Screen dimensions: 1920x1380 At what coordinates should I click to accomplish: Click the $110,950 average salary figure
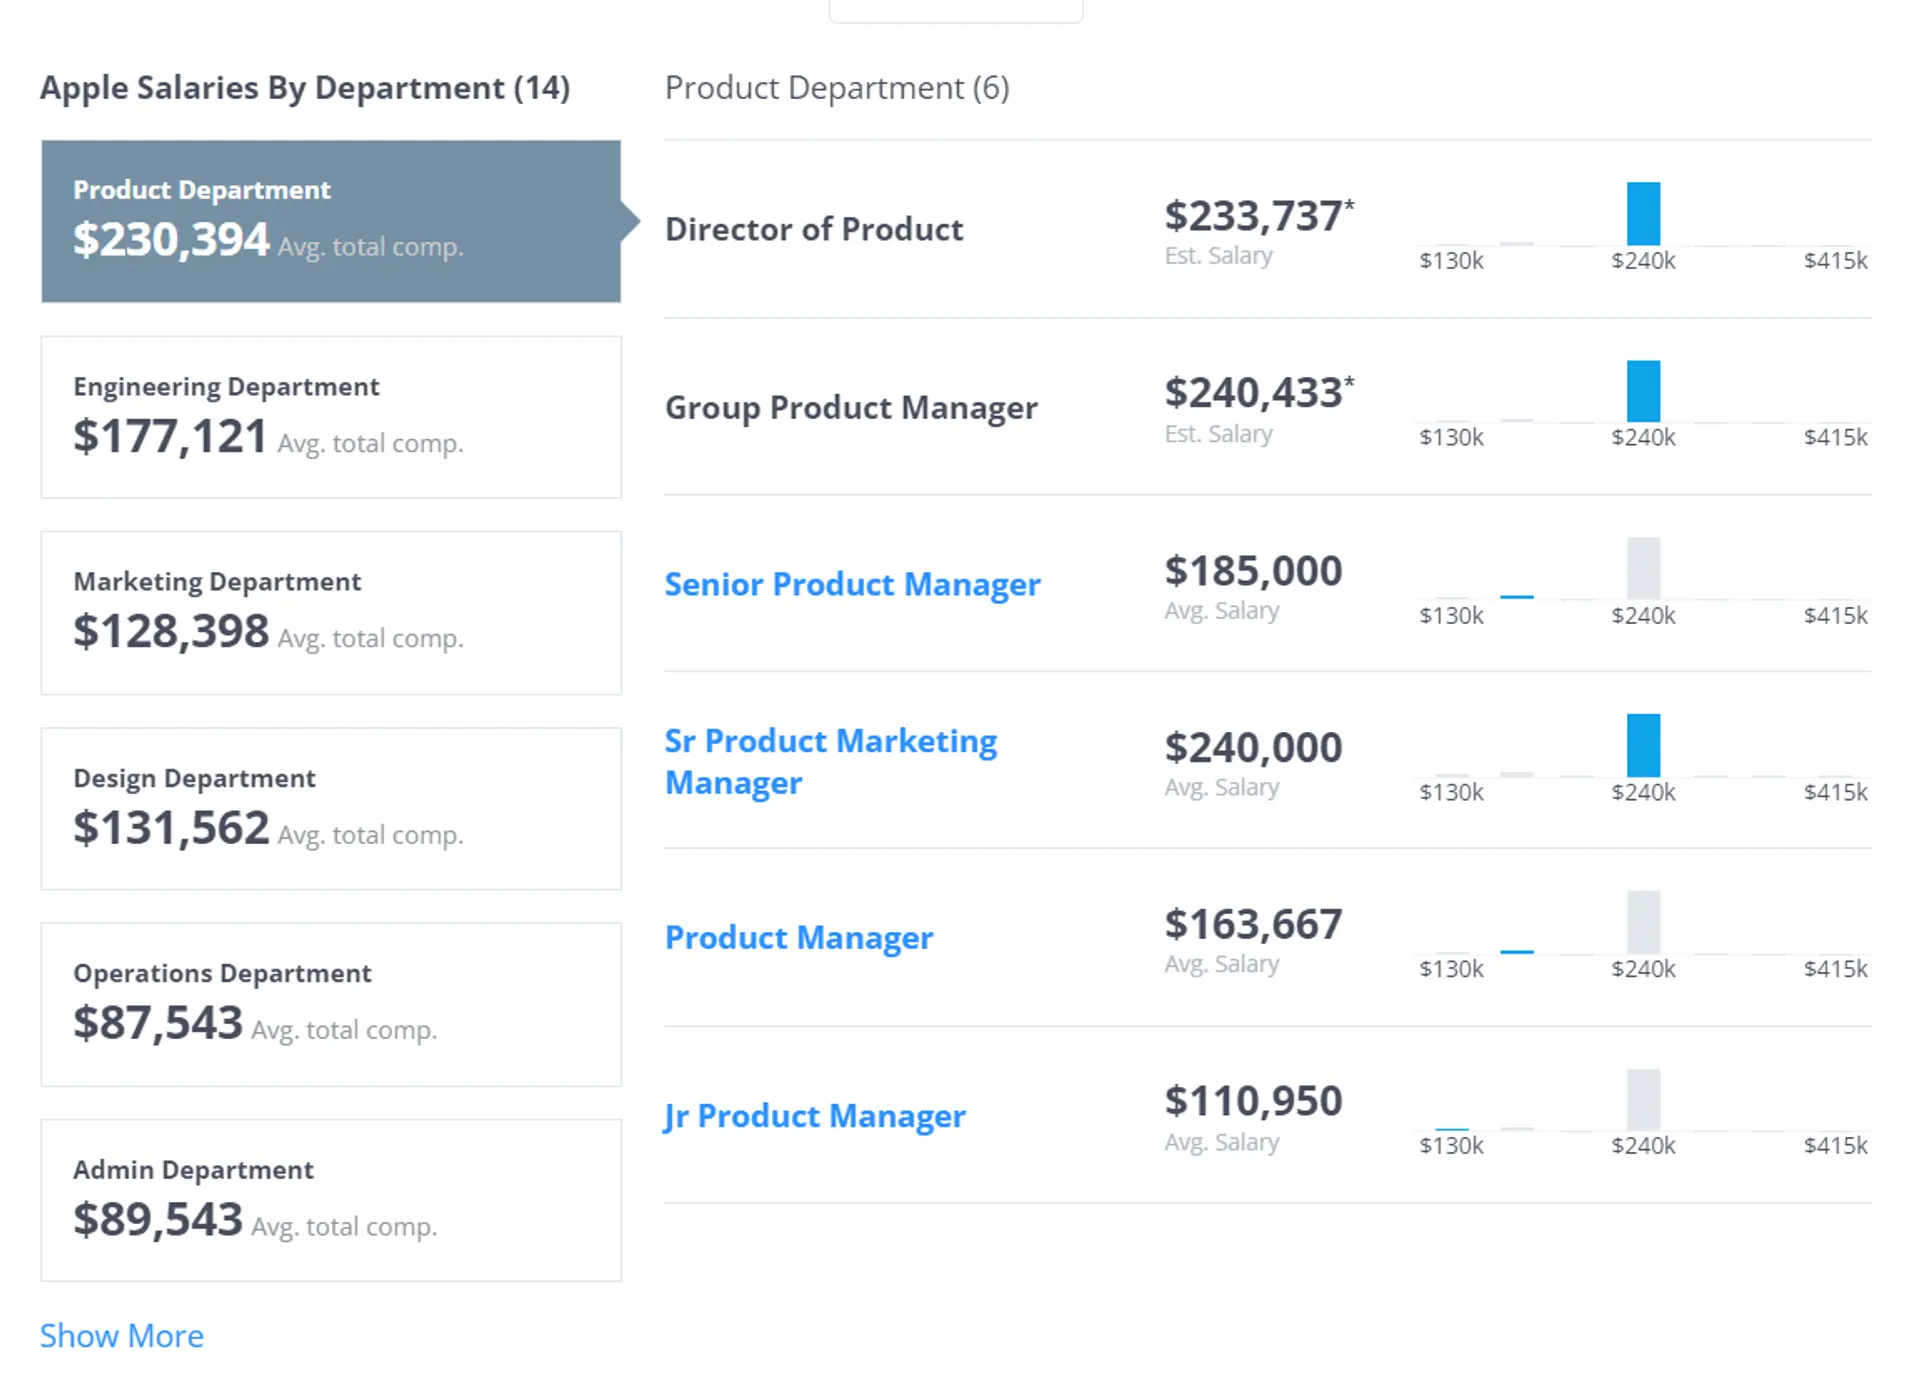(x=1253, y=1101)
